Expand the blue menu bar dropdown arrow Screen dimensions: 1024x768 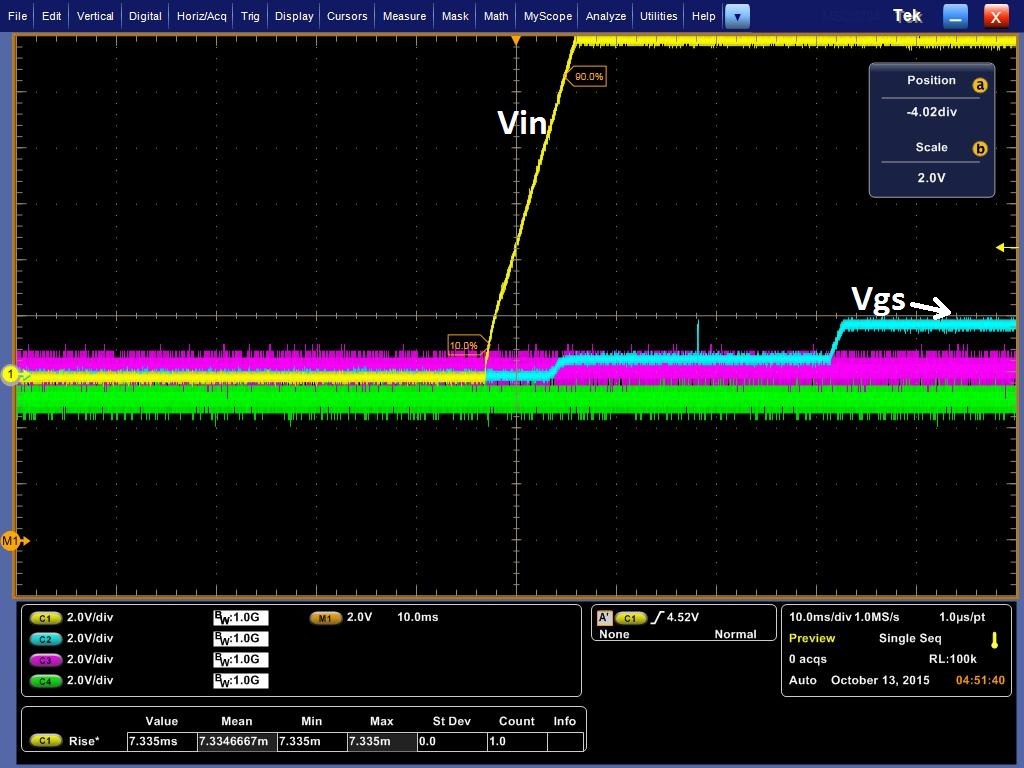pos(737,17)
